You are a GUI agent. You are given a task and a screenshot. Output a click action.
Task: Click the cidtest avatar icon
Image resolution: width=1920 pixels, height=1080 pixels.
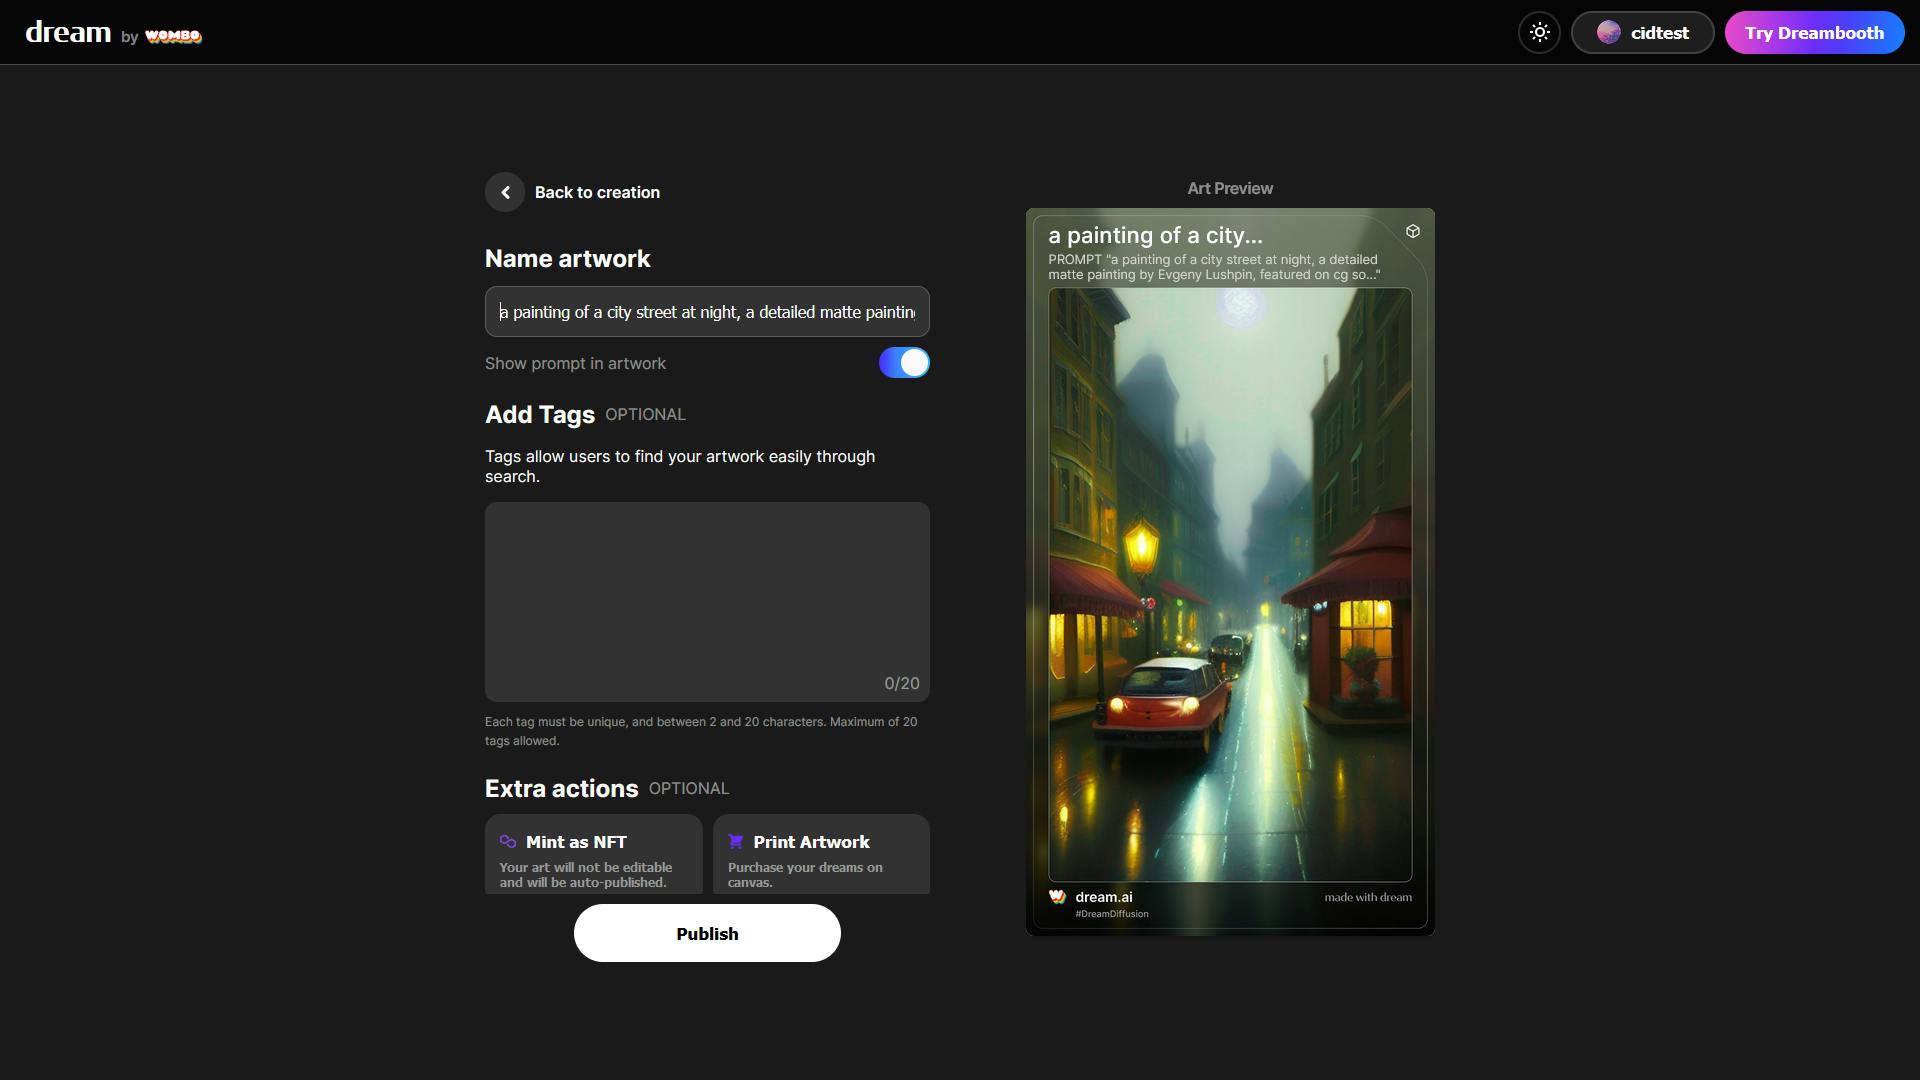pyautogui.click(x=1608, y=33)
